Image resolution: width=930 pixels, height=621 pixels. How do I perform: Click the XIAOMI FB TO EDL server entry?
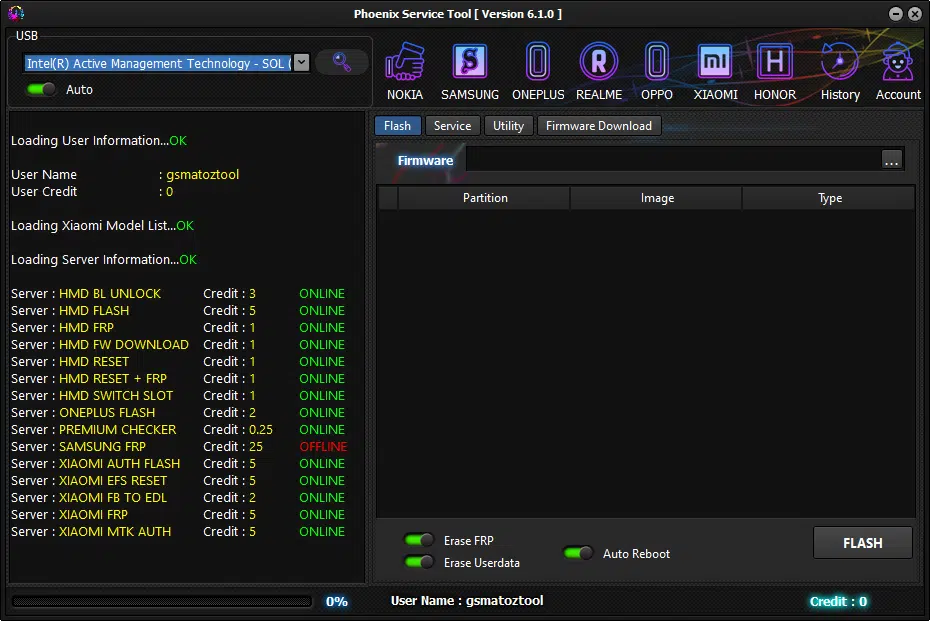click(113, 498)
